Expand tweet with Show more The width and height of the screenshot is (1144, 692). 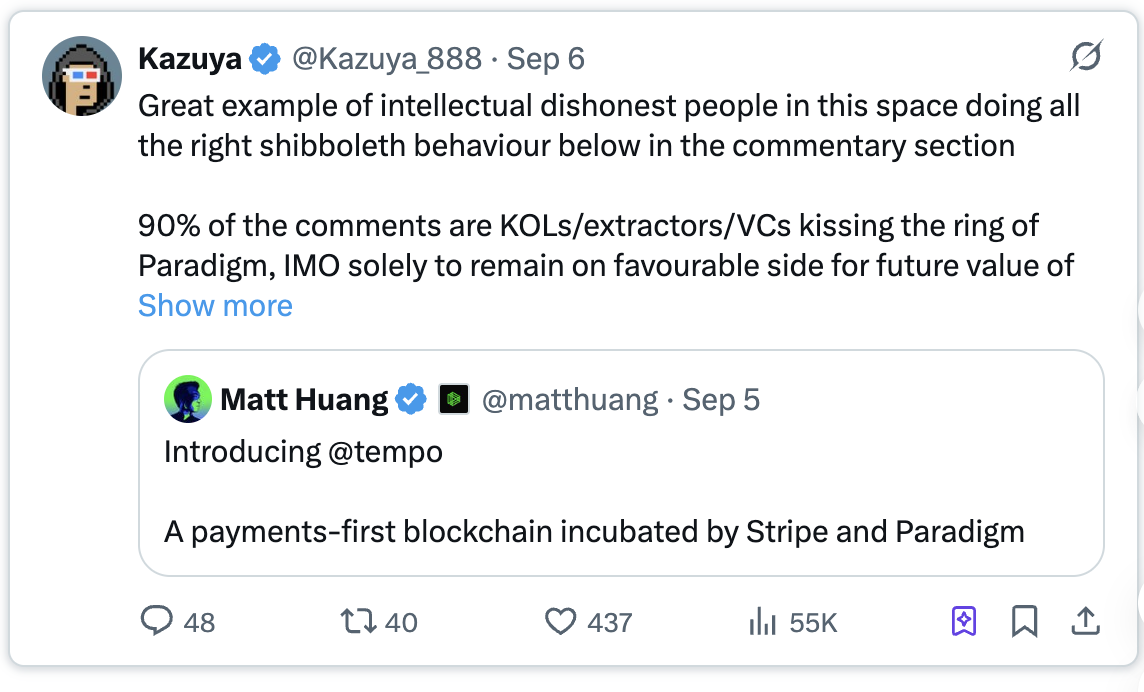coord(215,305)
